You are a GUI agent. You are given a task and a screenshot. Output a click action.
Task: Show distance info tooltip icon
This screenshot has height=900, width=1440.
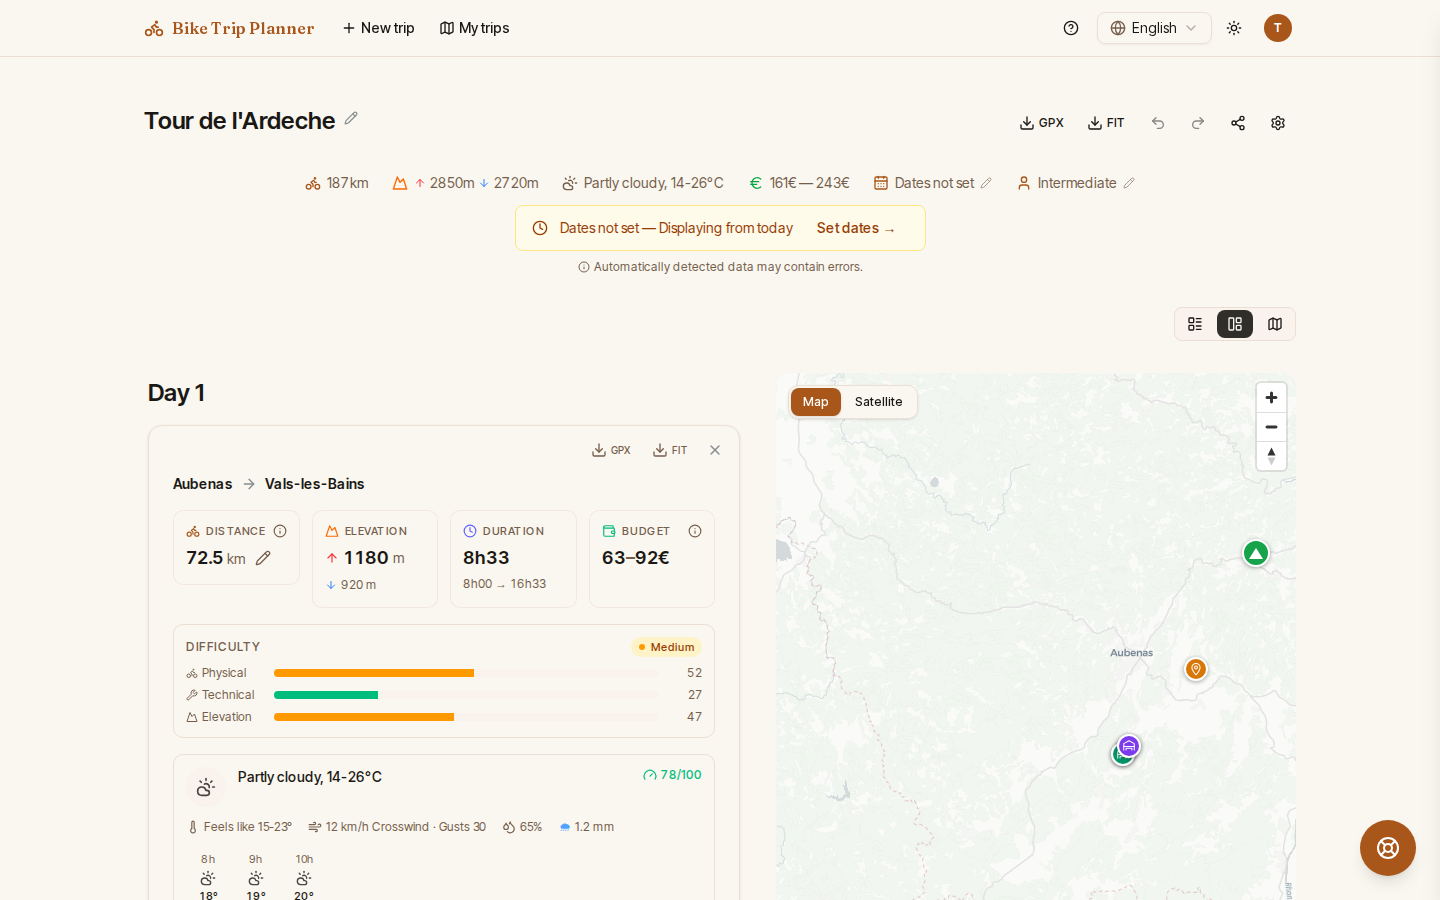280,531
